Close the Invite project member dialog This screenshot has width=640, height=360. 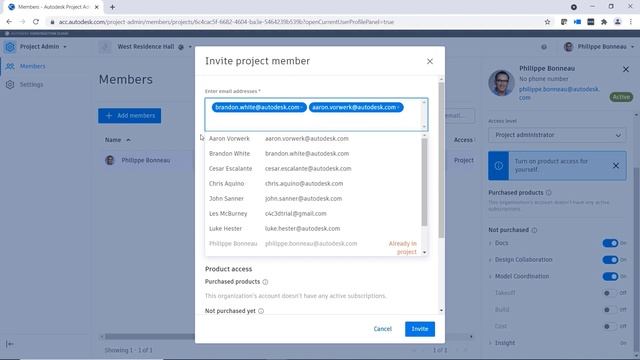(x=429, y=61)
